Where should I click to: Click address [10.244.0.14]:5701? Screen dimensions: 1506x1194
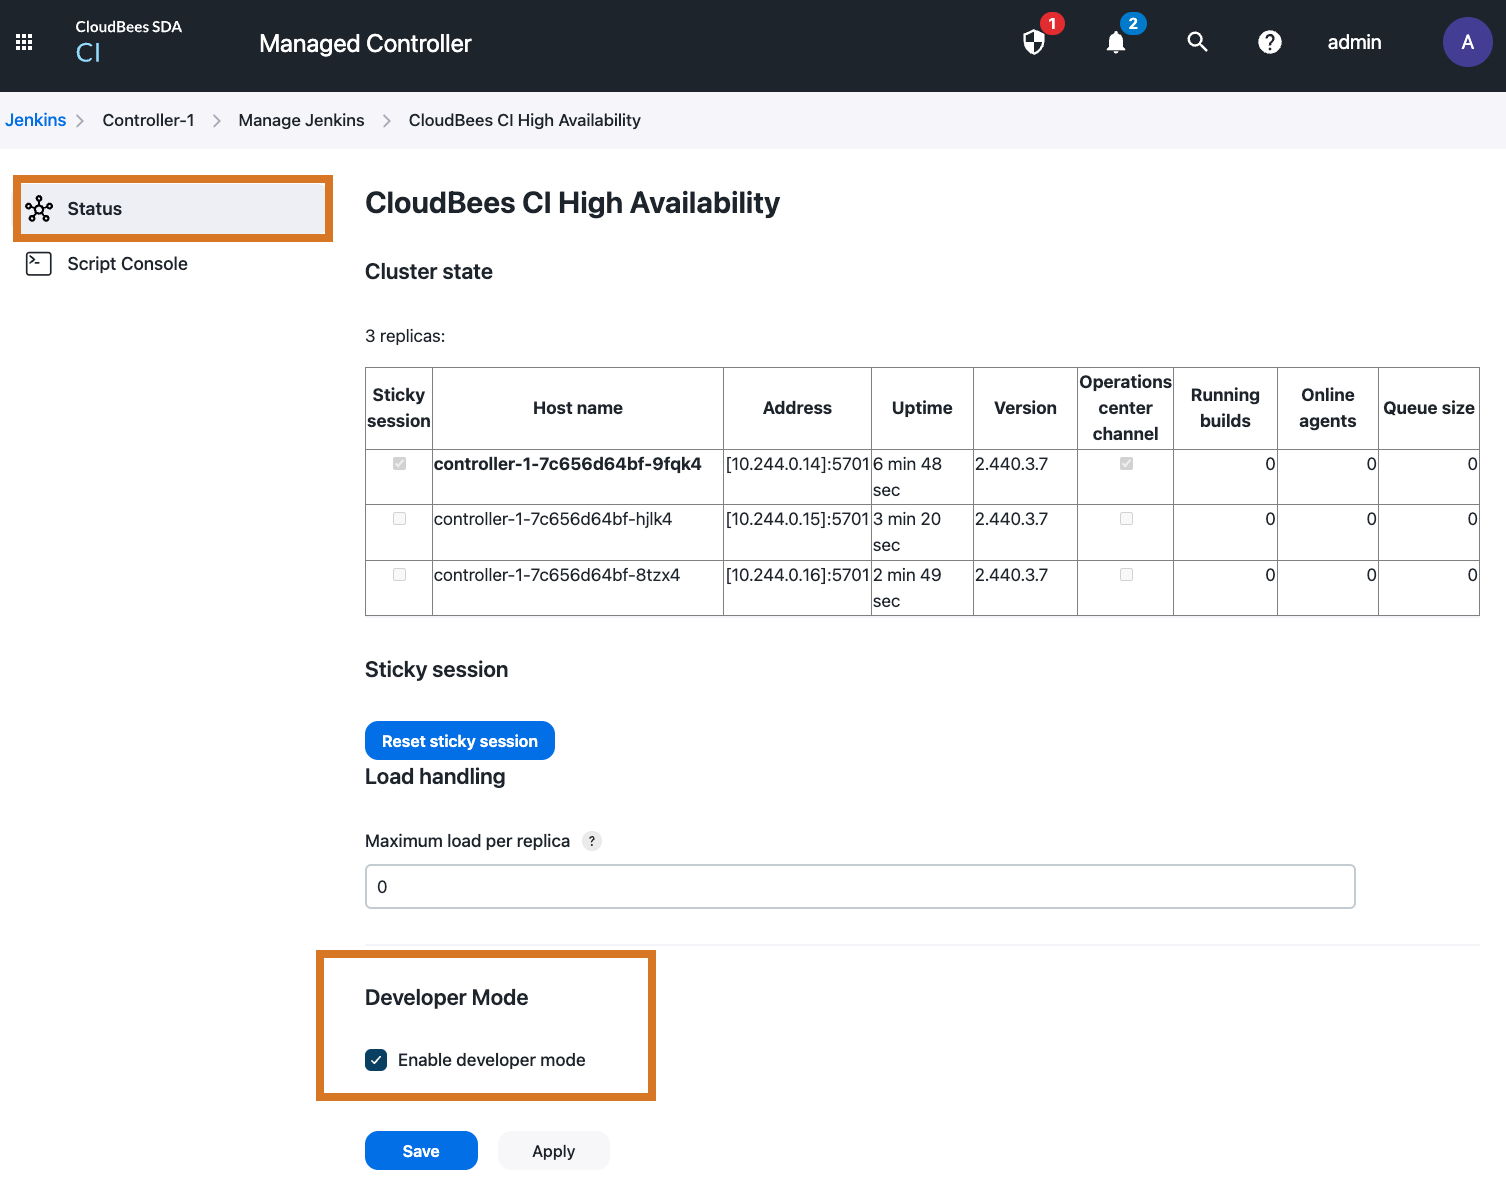(798, 464)
